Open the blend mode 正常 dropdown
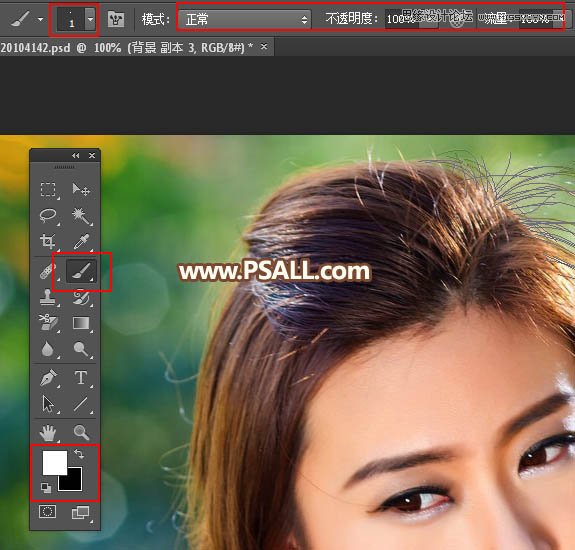This screenshot has height=550, width=575. [244, 19]
